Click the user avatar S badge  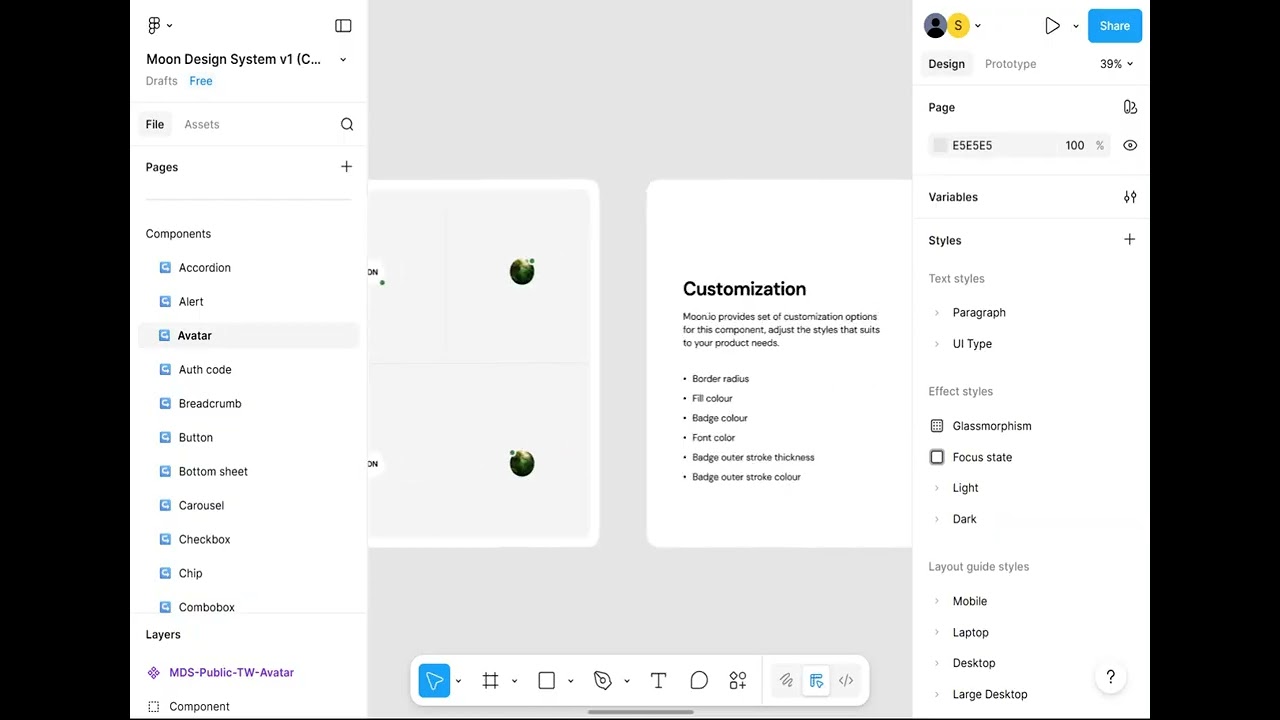[958, 26]
